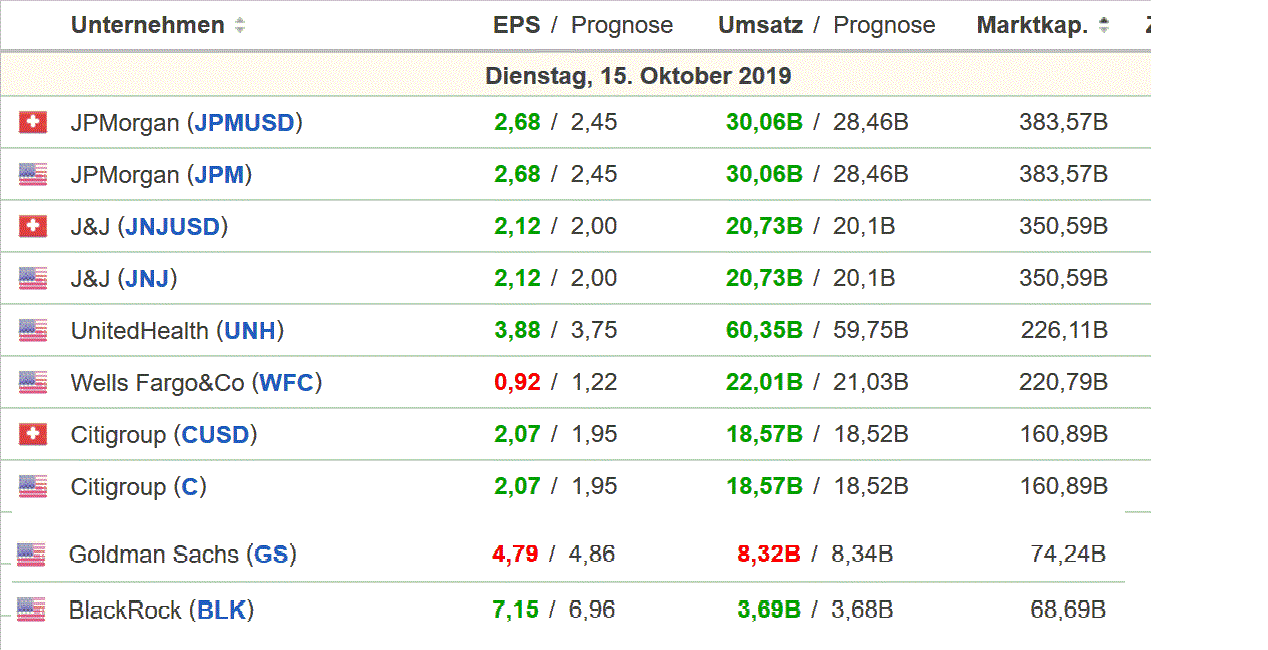This screenshot has height=650, width=1268.
Task: Follow the WFC ticker link
Action: click(287, 383)
